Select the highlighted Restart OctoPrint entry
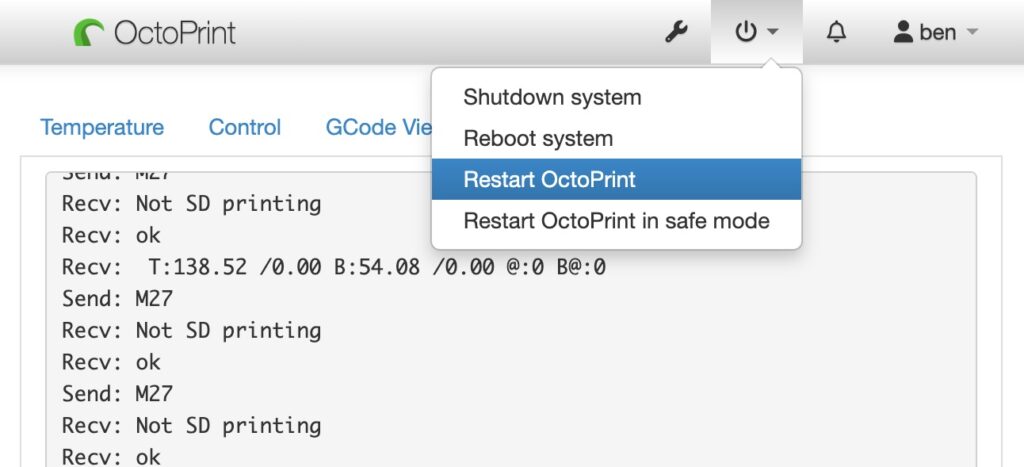 549,180
